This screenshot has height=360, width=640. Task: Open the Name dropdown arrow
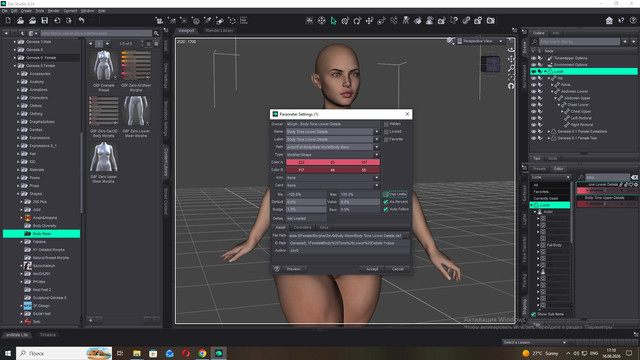coord(376,132)
